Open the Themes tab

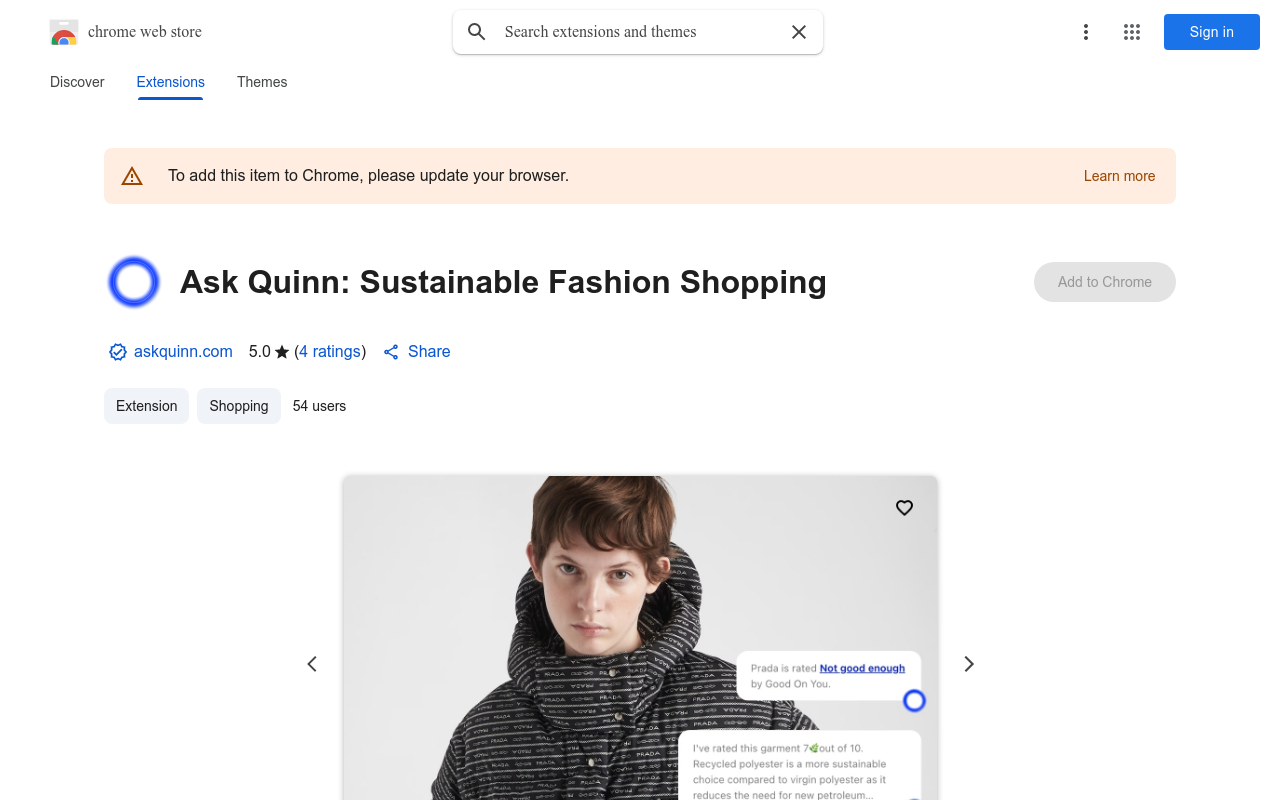(x=262, y=82)
